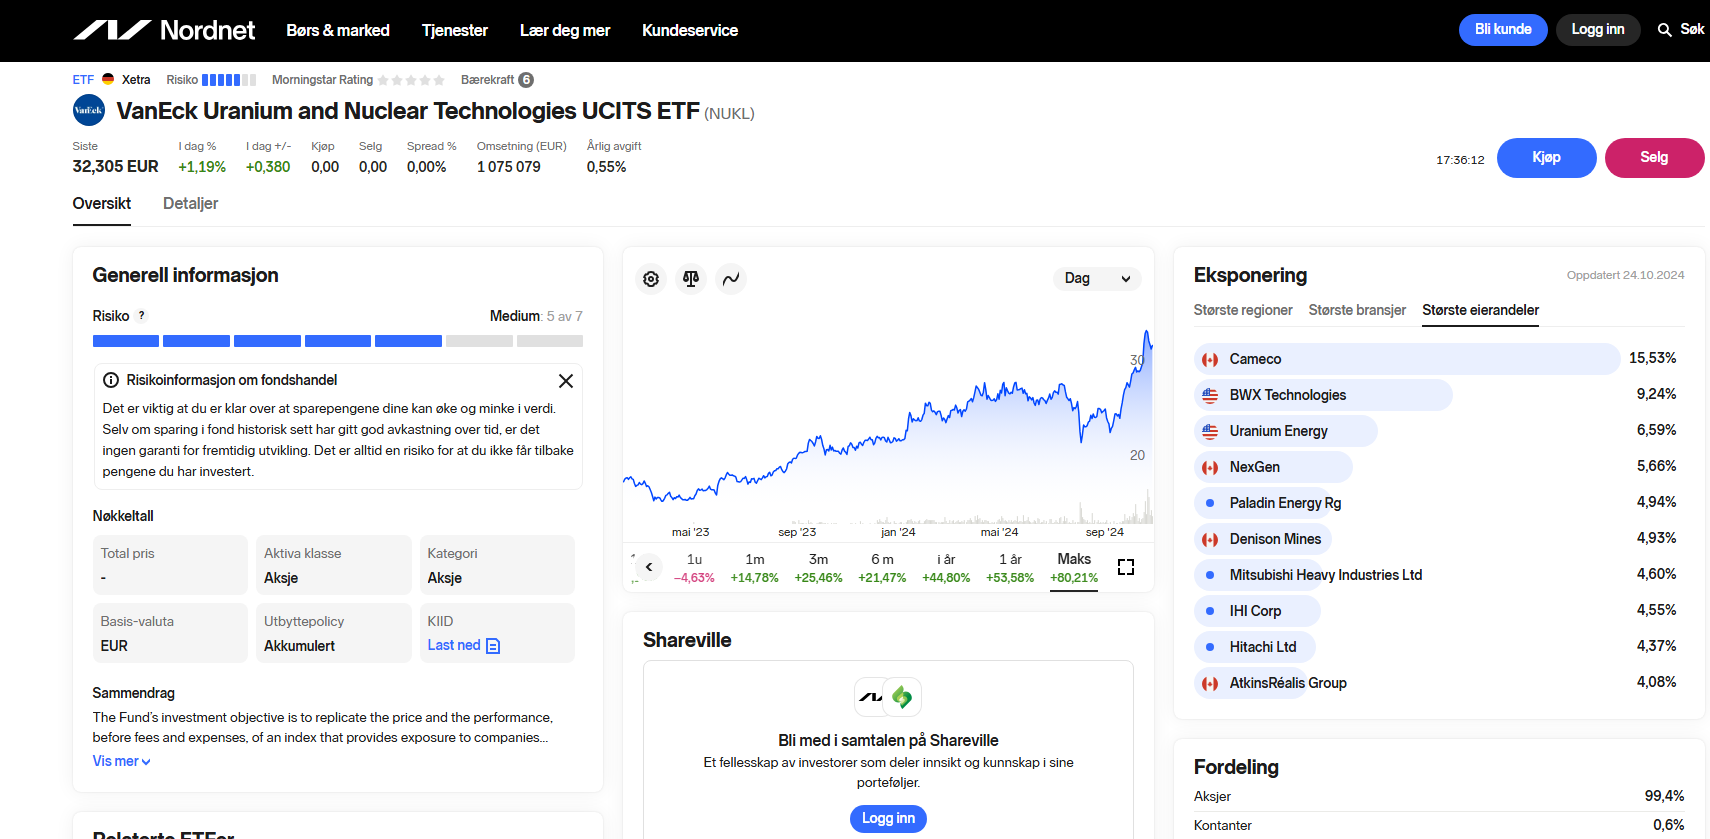1710x839 pixels.
Task: Select the i år chart period
Action: pos(946,568)
